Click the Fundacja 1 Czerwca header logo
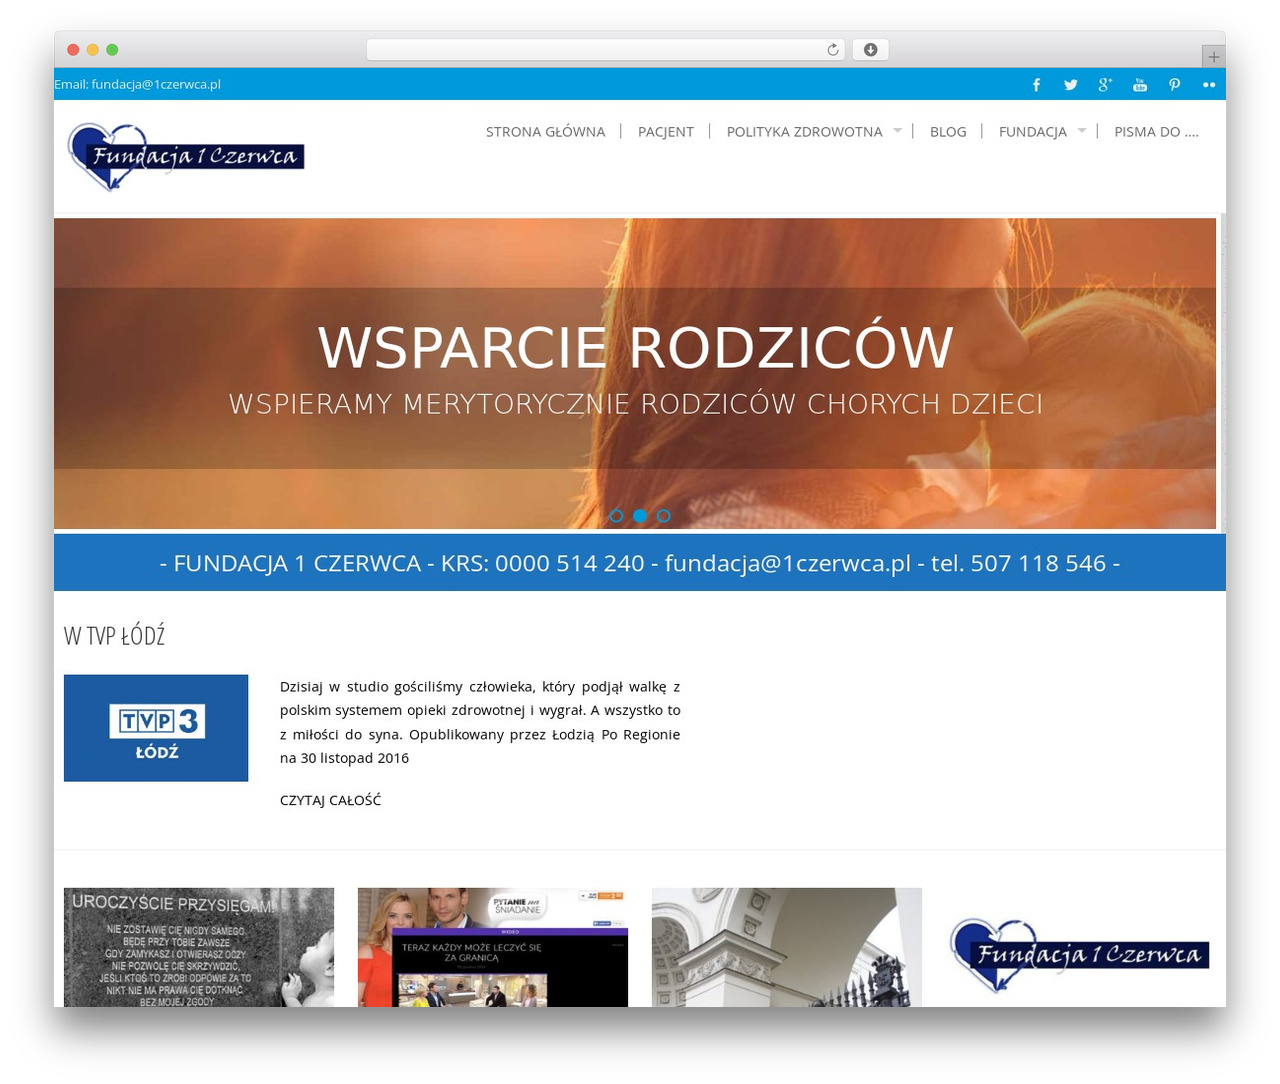The image size is (1280, 1084). tap(186, 157)
